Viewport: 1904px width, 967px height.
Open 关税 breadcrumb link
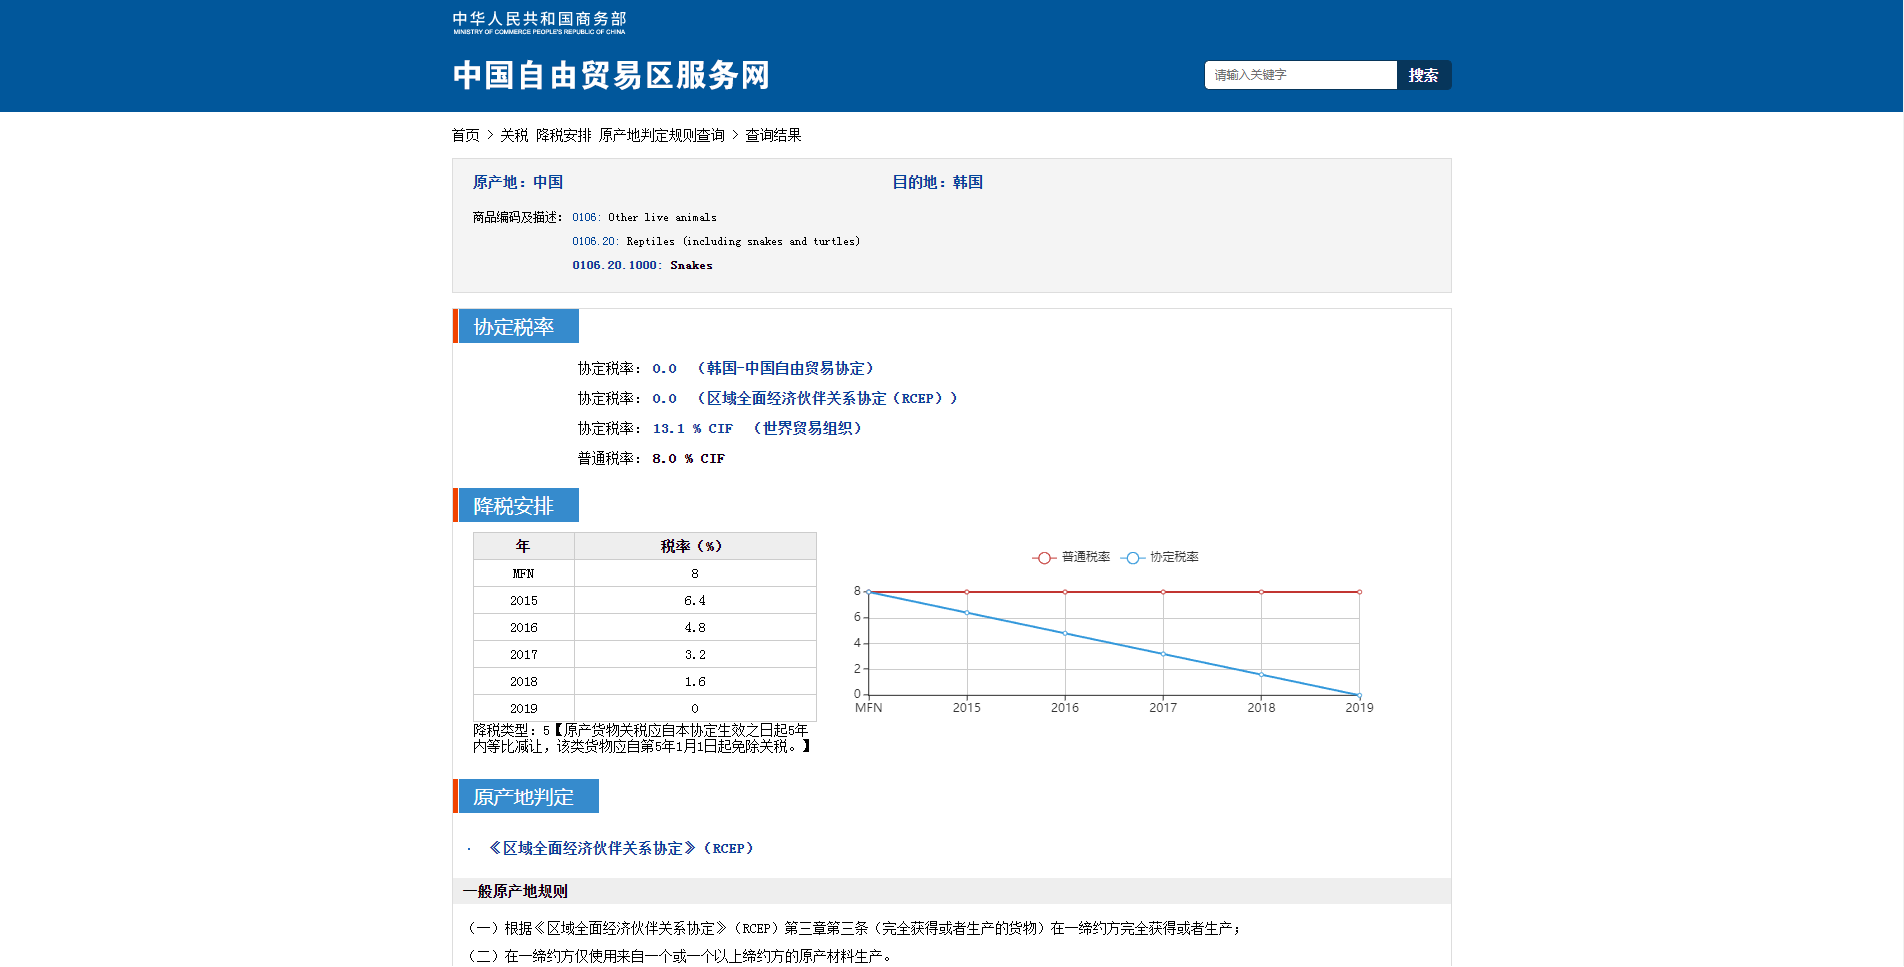(x=514, y=135)
